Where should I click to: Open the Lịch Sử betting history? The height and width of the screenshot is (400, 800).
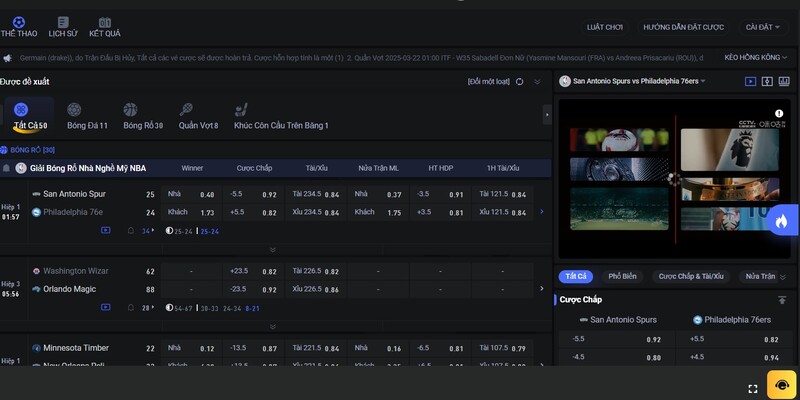[x=63, y=26]
